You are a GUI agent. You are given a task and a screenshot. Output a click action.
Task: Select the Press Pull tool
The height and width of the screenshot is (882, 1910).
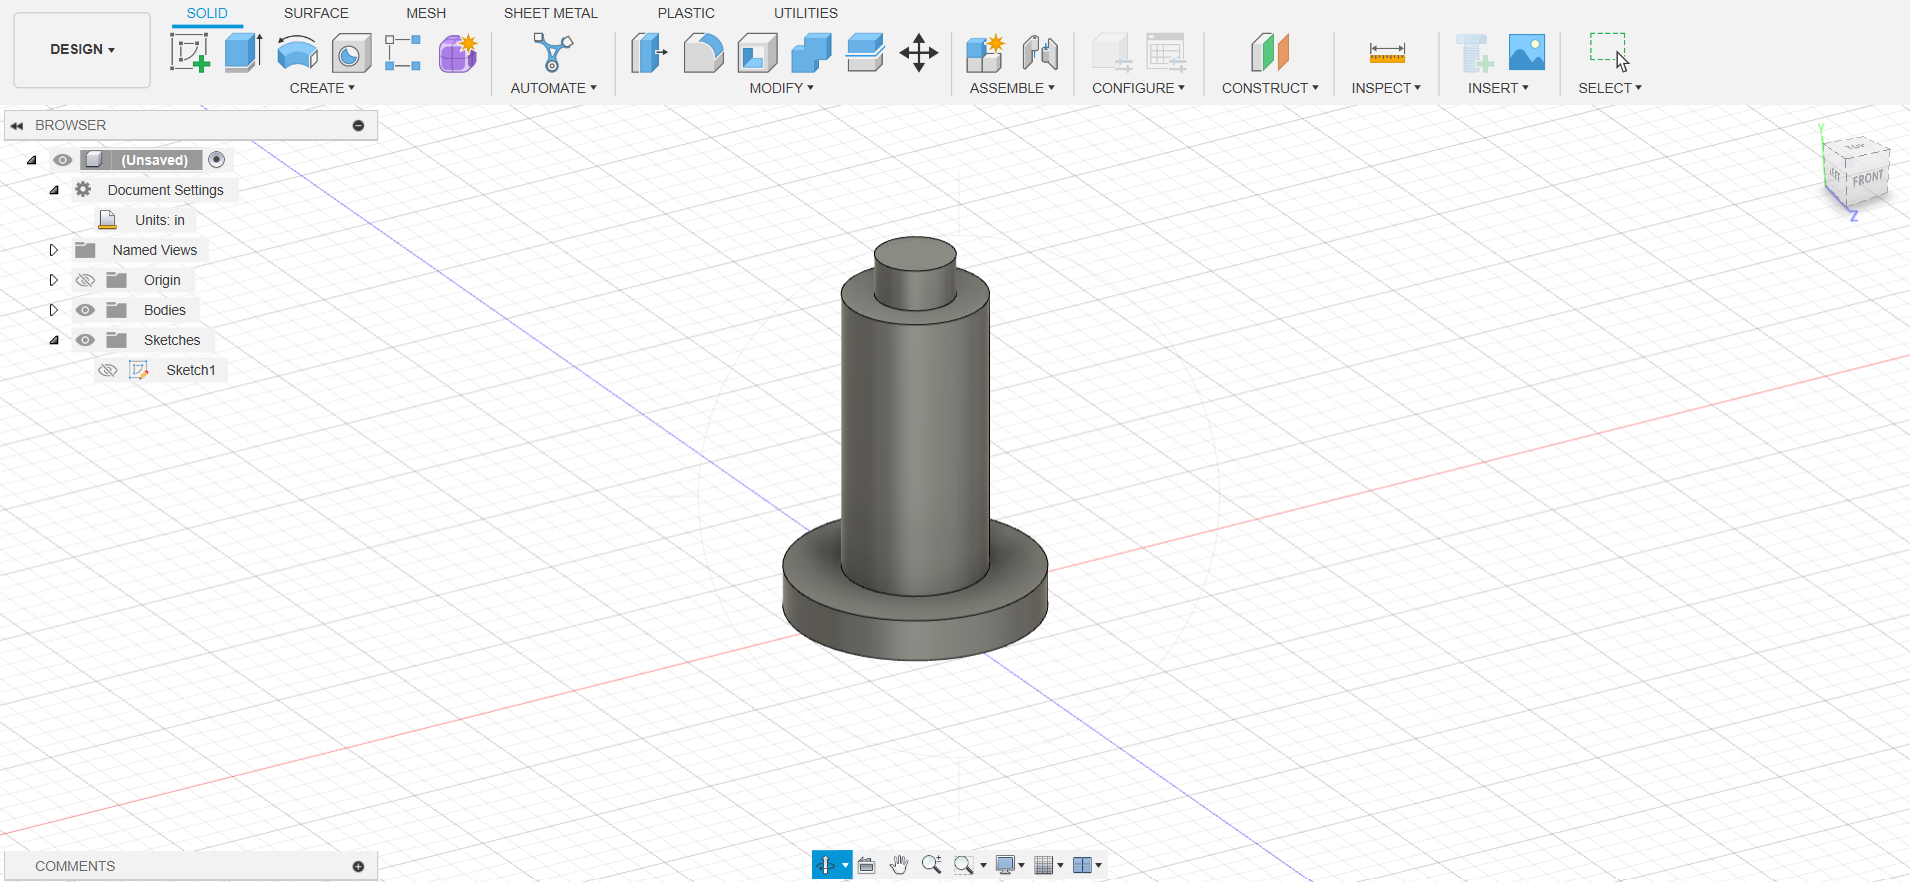[649, 52]
